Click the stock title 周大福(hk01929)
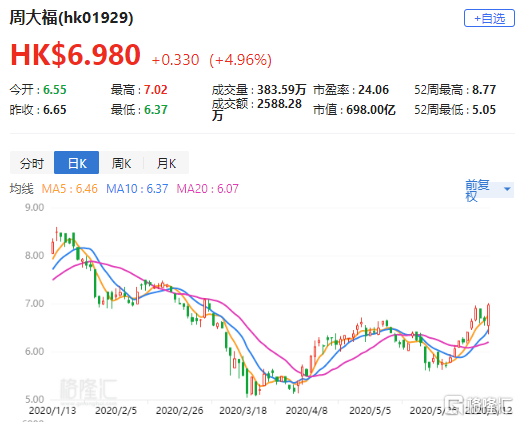Image resolution: width=519 pixels, height=422 pixels. (x=71, y=17)
